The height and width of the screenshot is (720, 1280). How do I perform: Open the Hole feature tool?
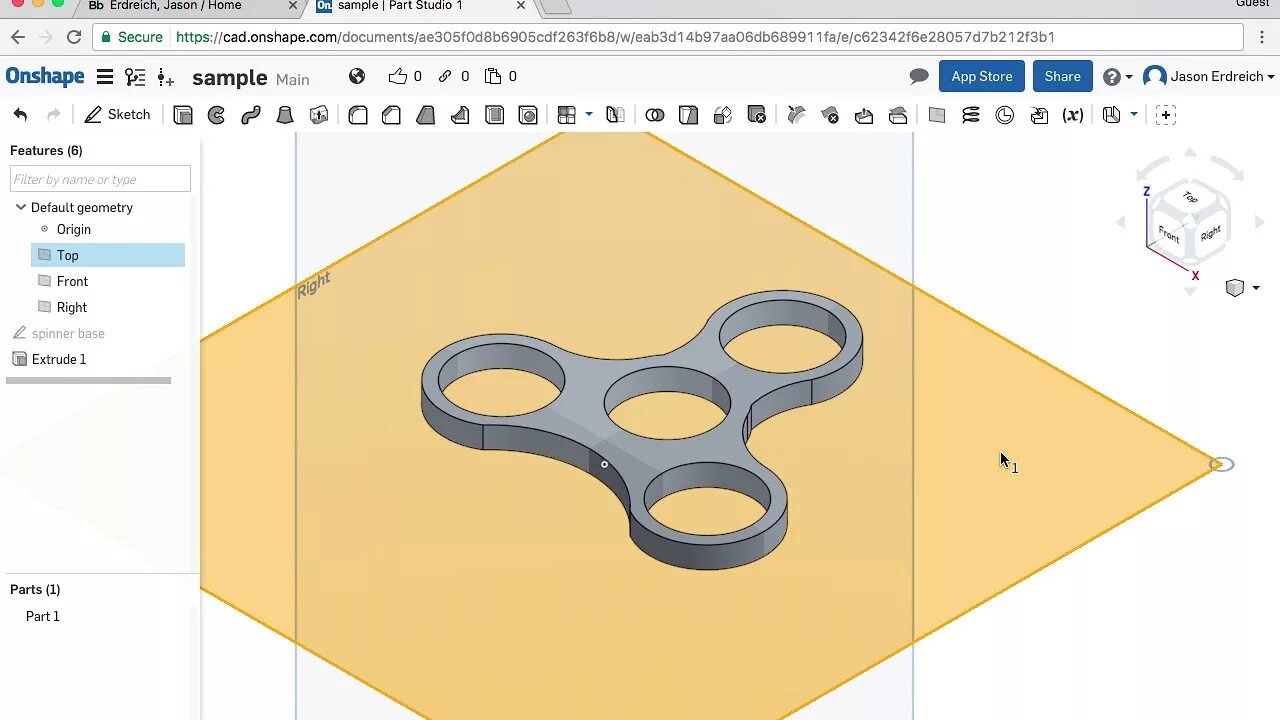coord(528,114)
